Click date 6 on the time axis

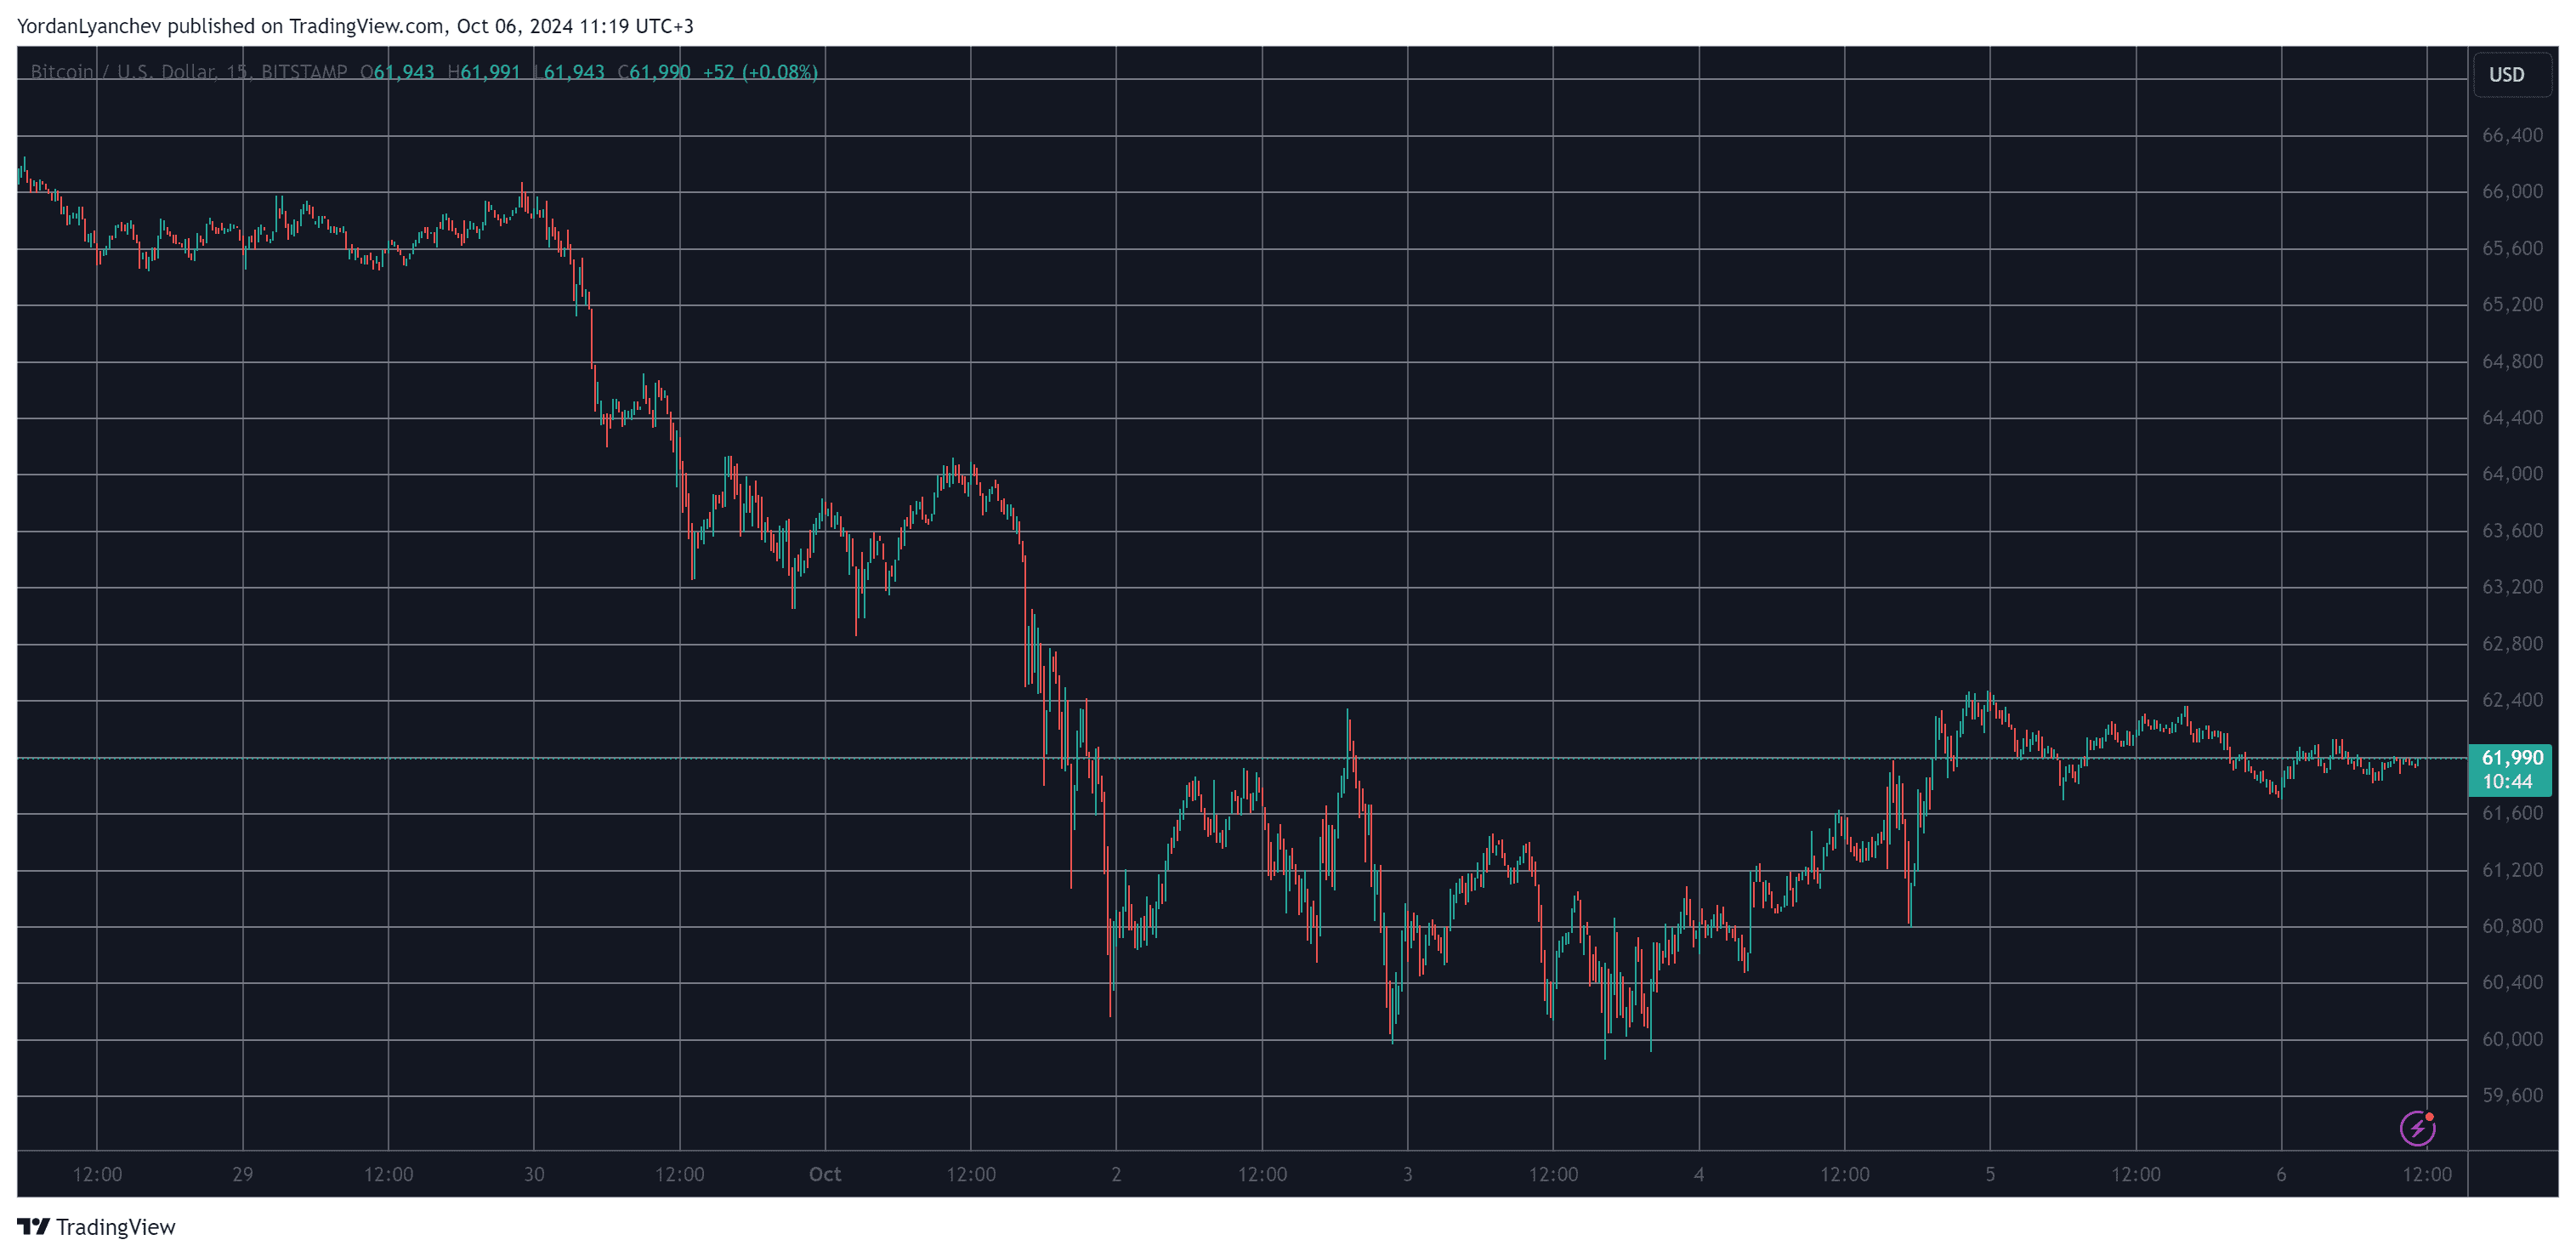click(x=2281, y=1174)
